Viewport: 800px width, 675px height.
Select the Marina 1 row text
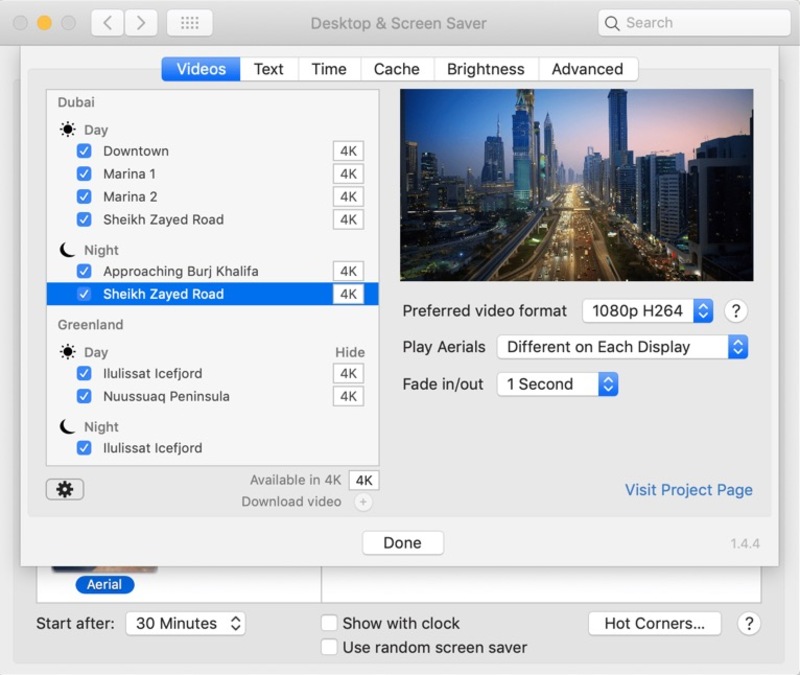130,174
